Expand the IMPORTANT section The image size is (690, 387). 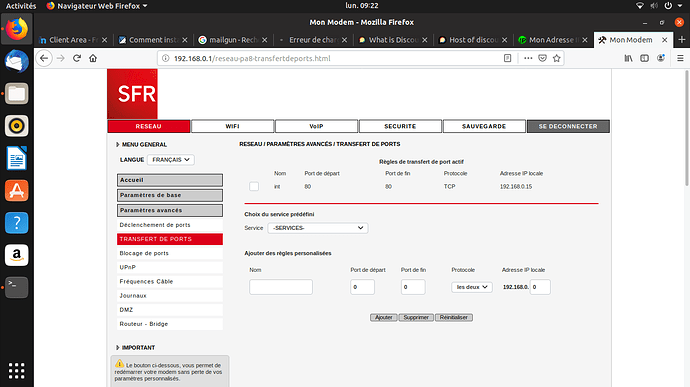click(x=136, y=347)
